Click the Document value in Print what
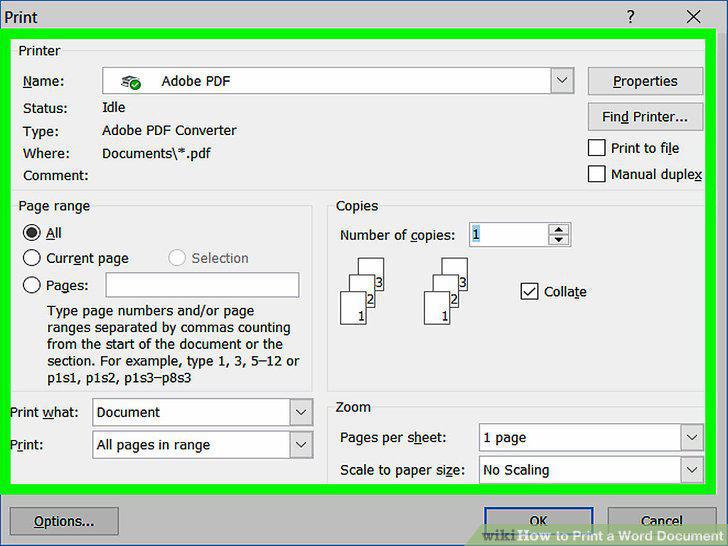This screenshot has width=728, height=546. 191,412
